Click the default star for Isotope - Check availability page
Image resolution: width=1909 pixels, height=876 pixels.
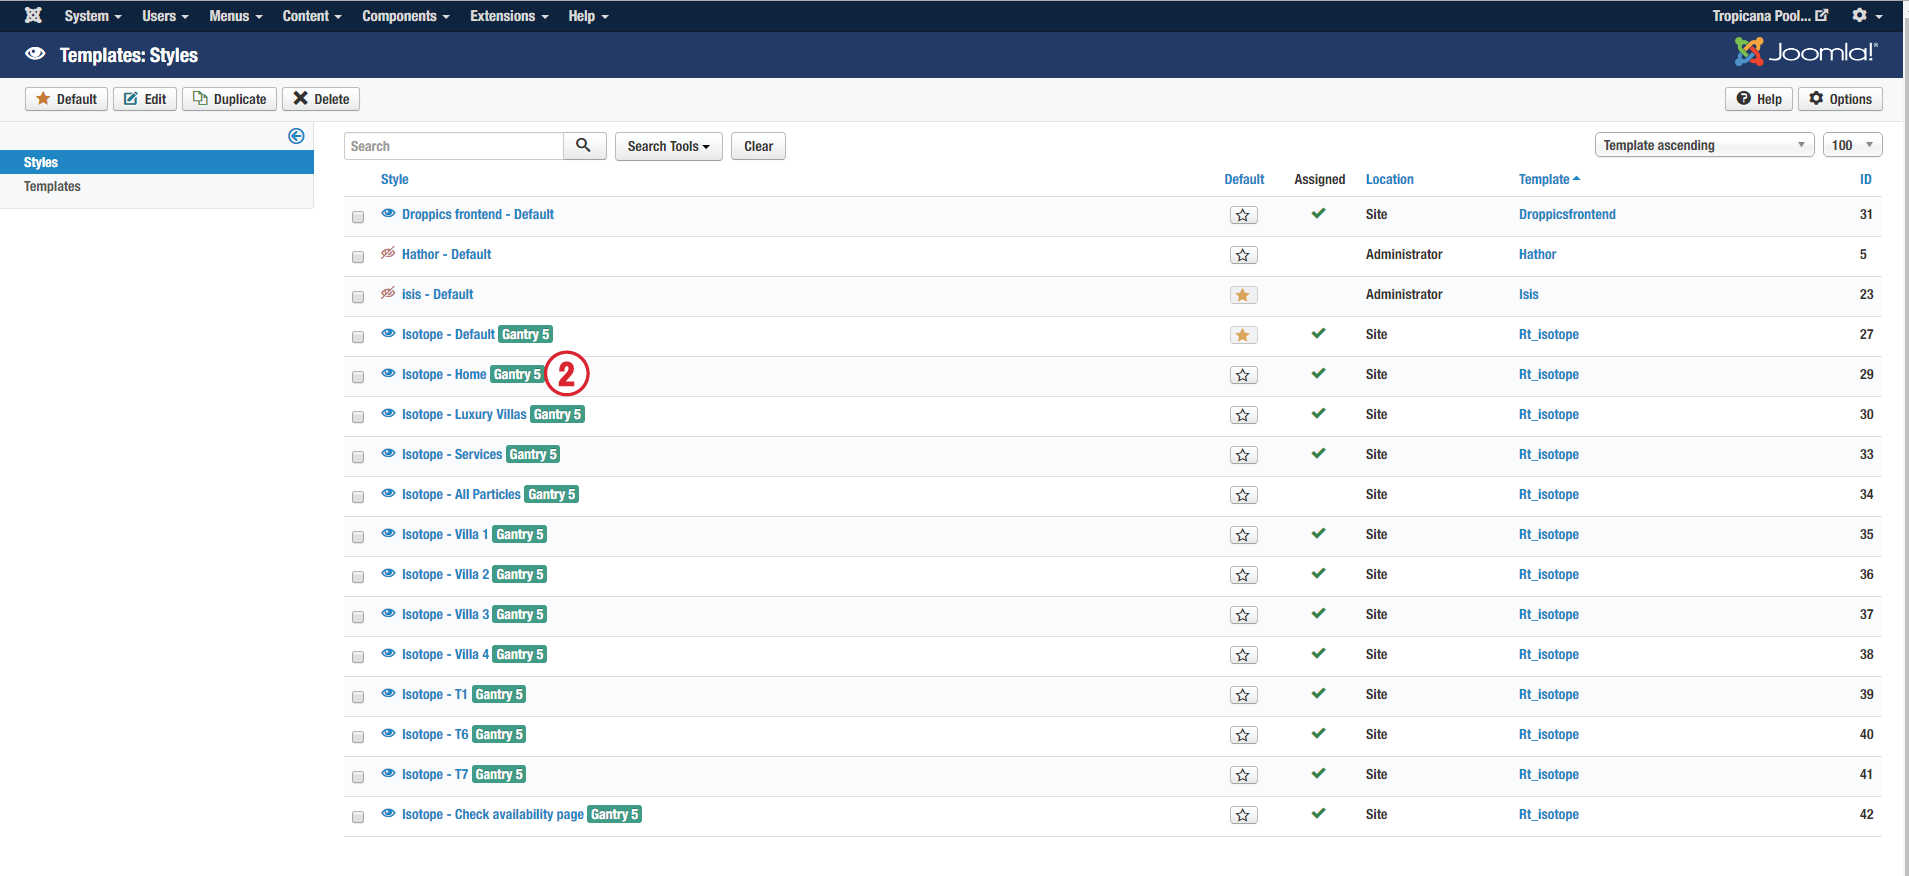(x=1243, y=815)
